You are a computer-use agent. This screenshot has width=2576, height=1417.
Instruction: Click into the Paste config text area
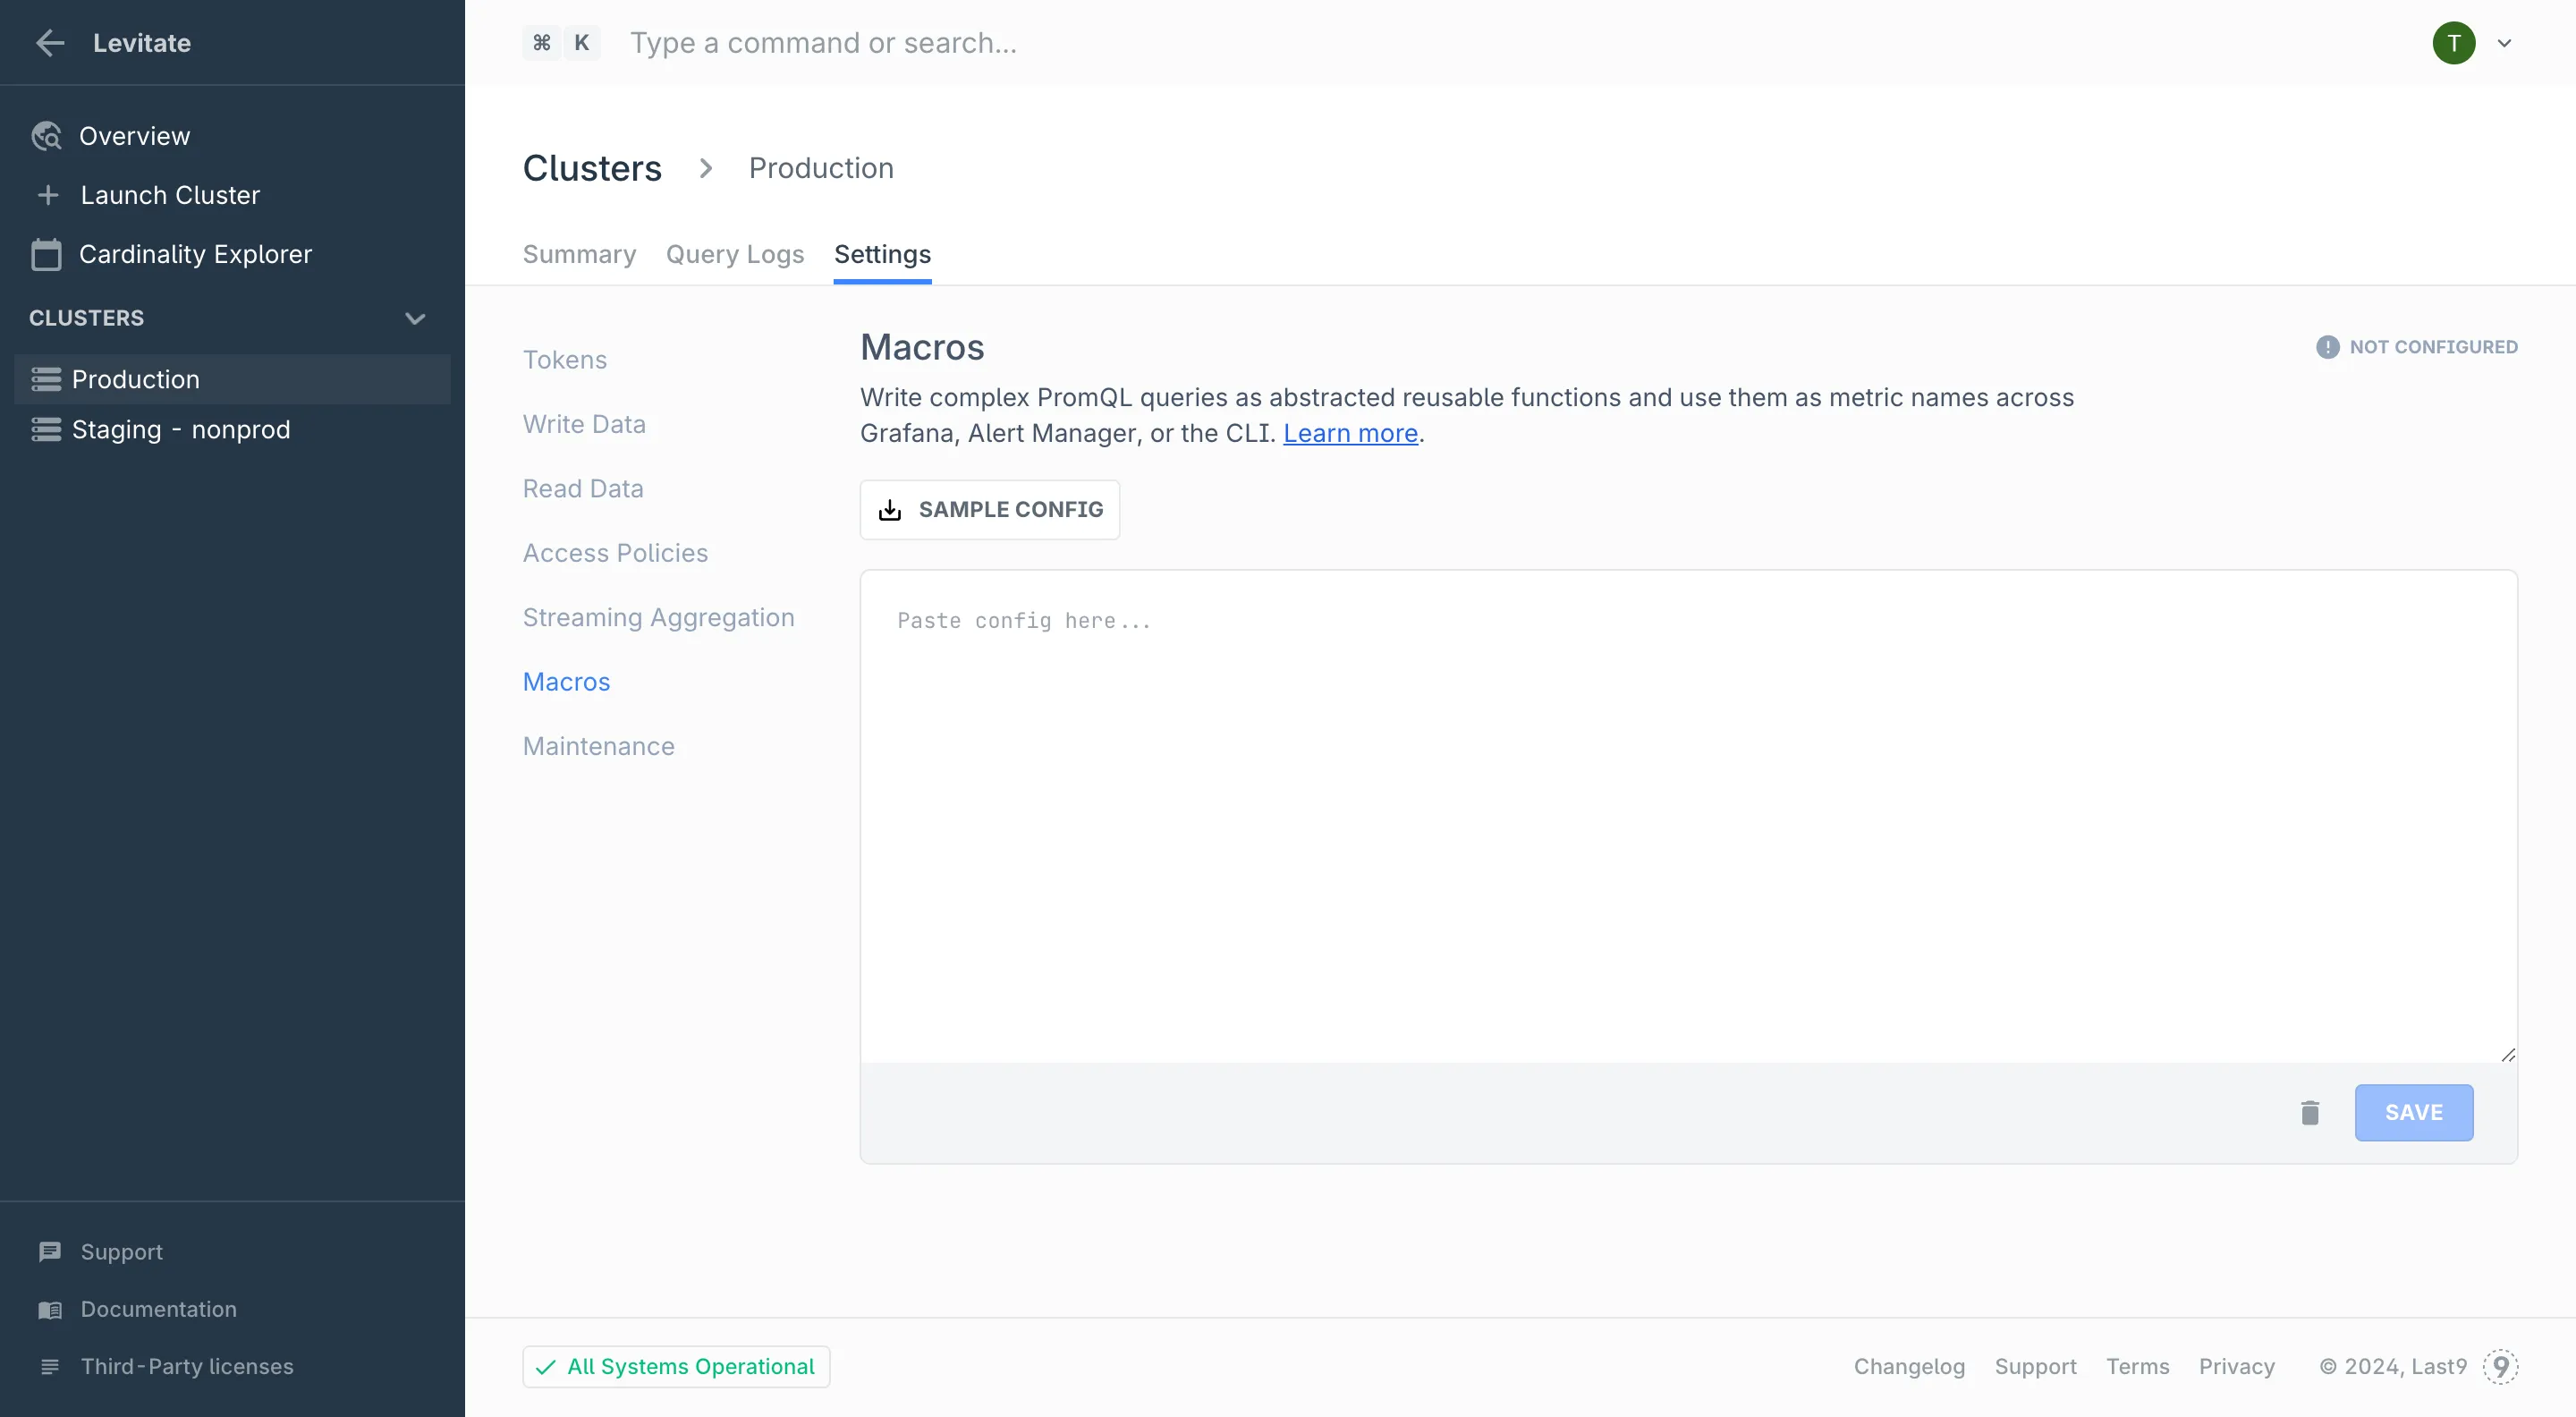click(1688, 815)
